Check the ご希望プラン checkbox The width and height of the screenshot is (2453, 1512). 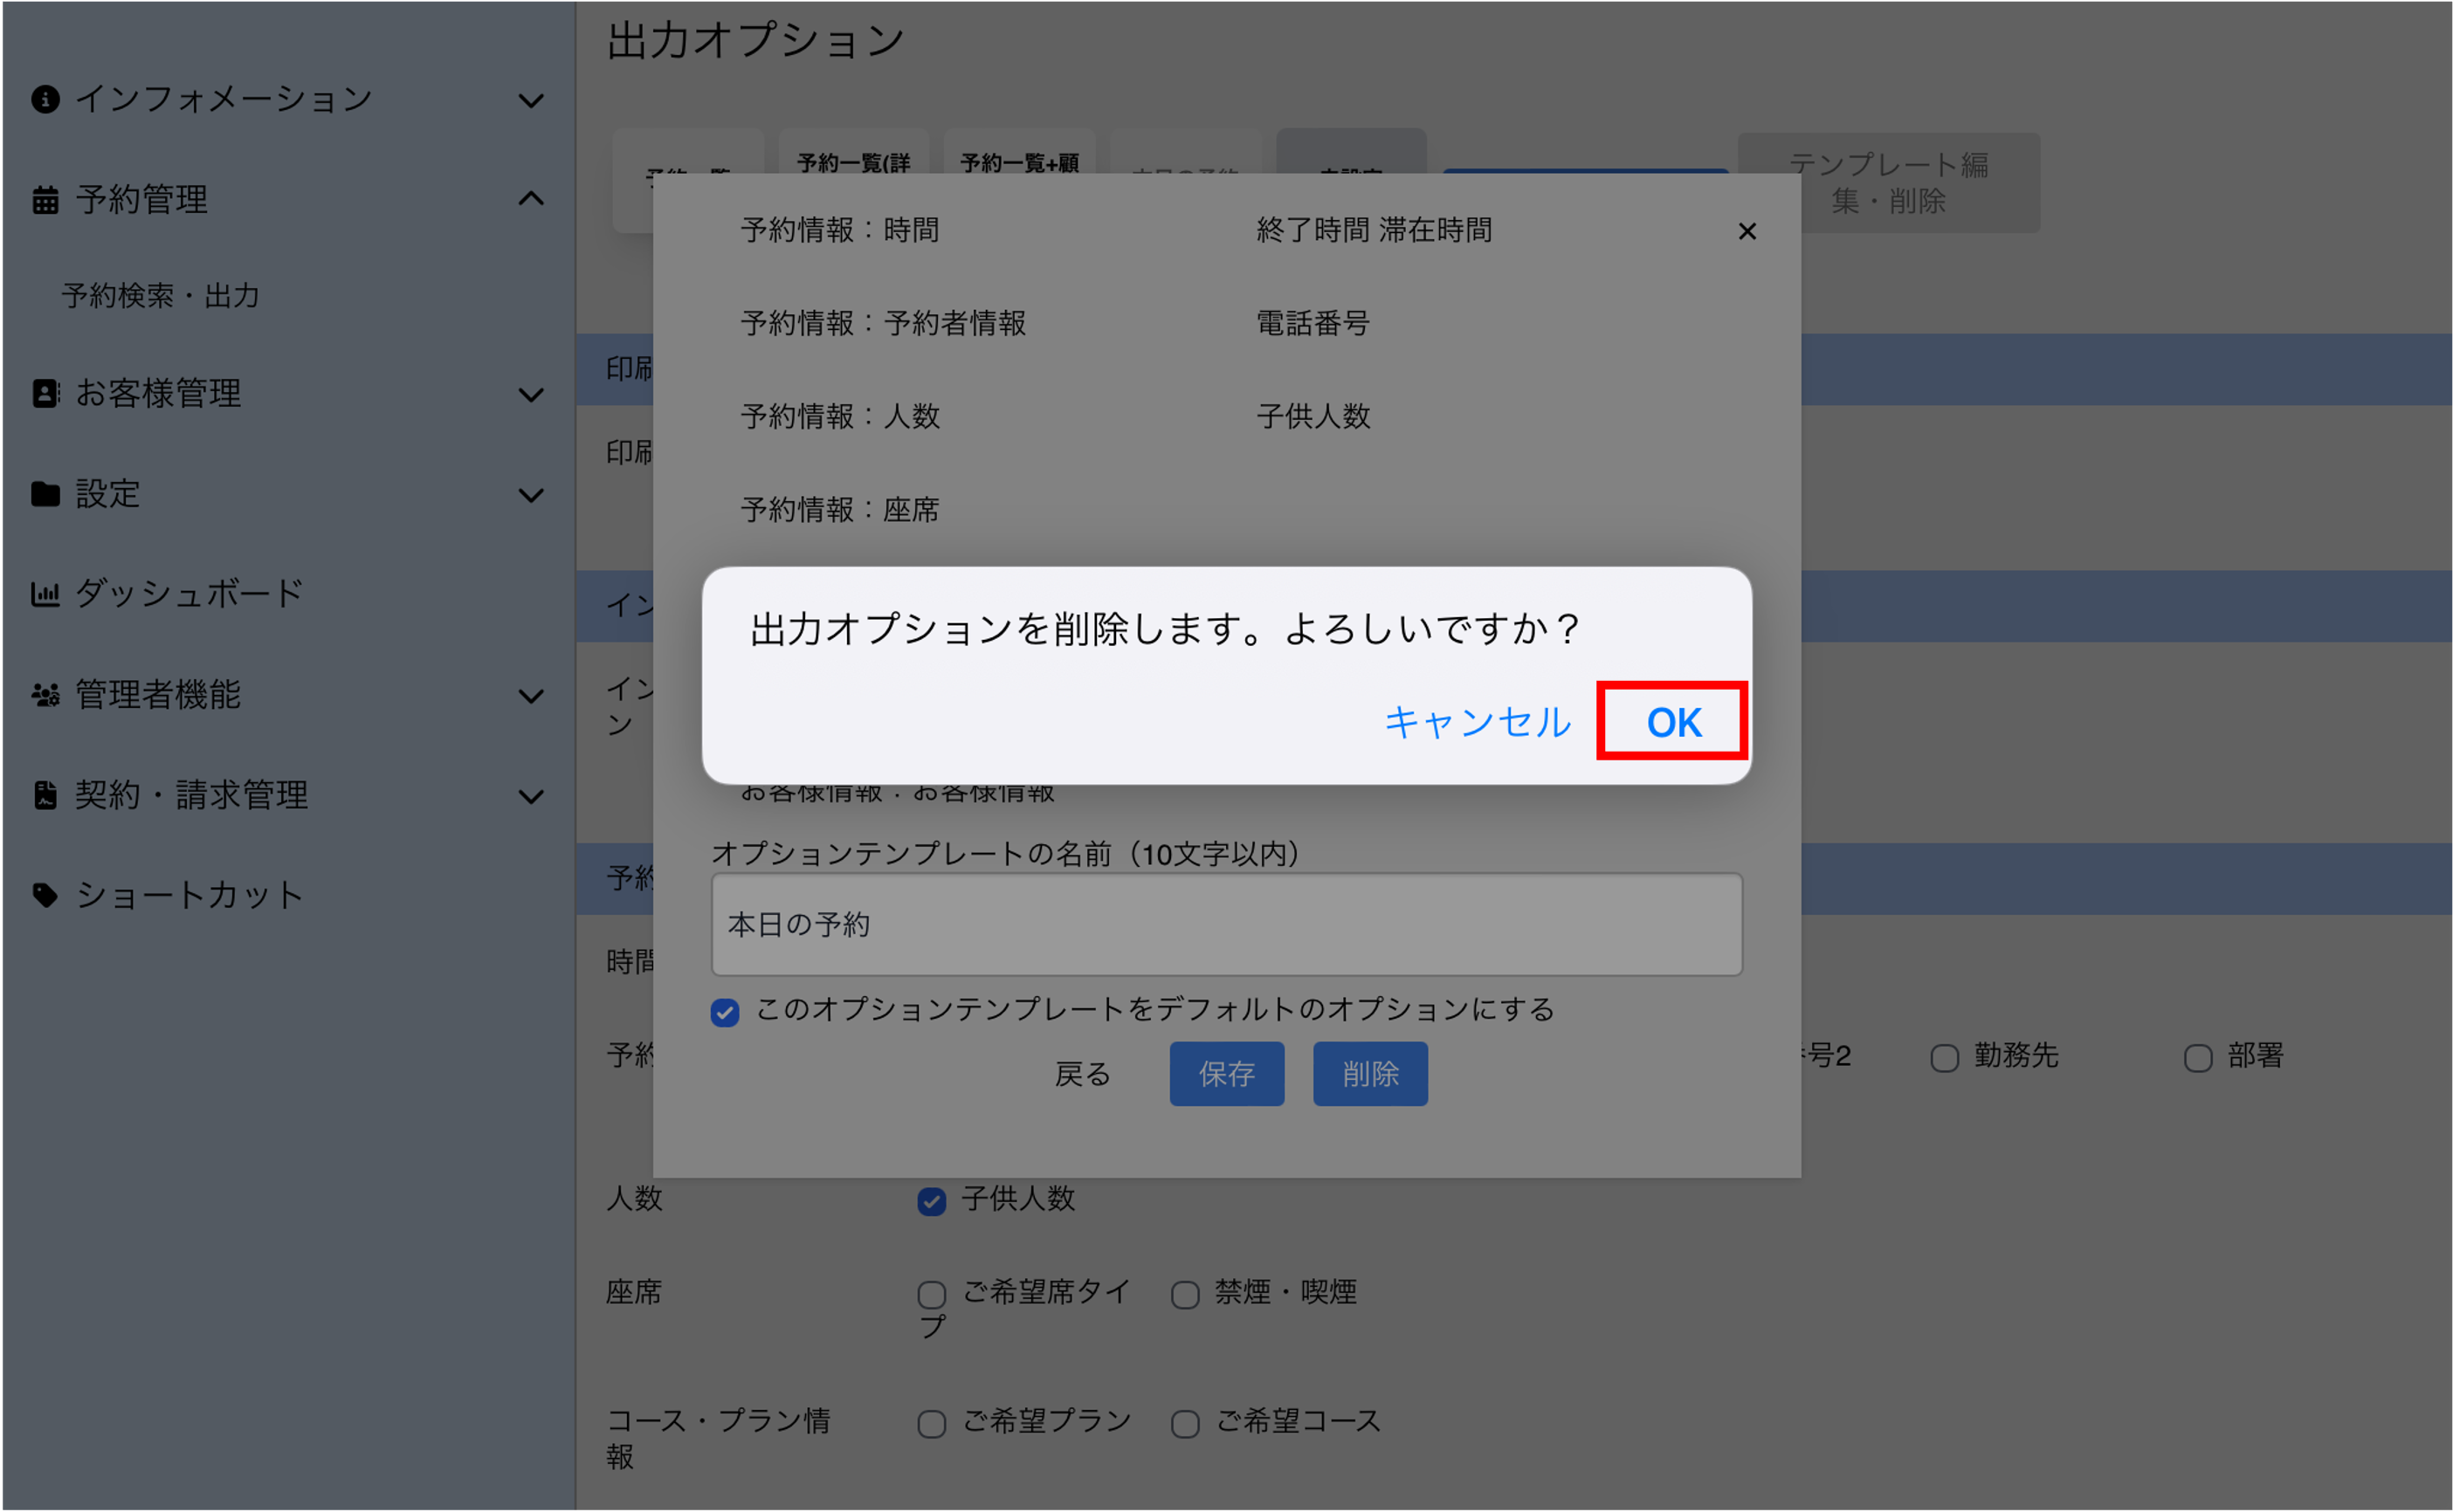pyautogui.click(x=931, y=1424)
